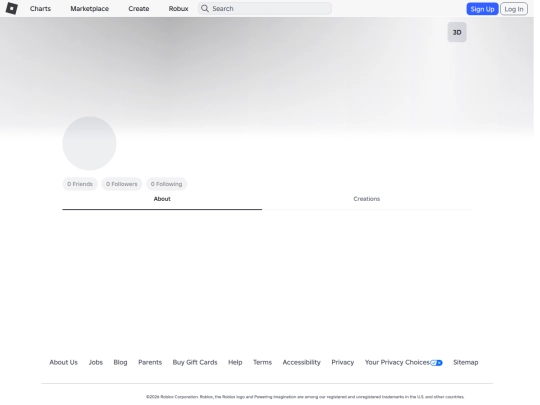Click the profile avatar placeholder circle
The image size is (540, 405).
click(x=90, y=143)
